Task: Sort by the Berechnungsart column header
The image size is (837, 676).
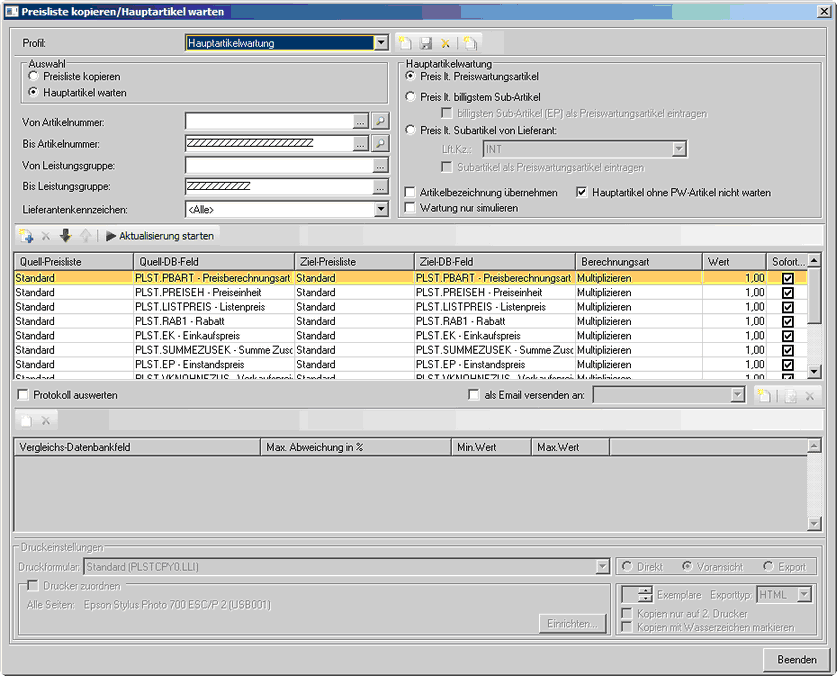Action: click(638, 261)
